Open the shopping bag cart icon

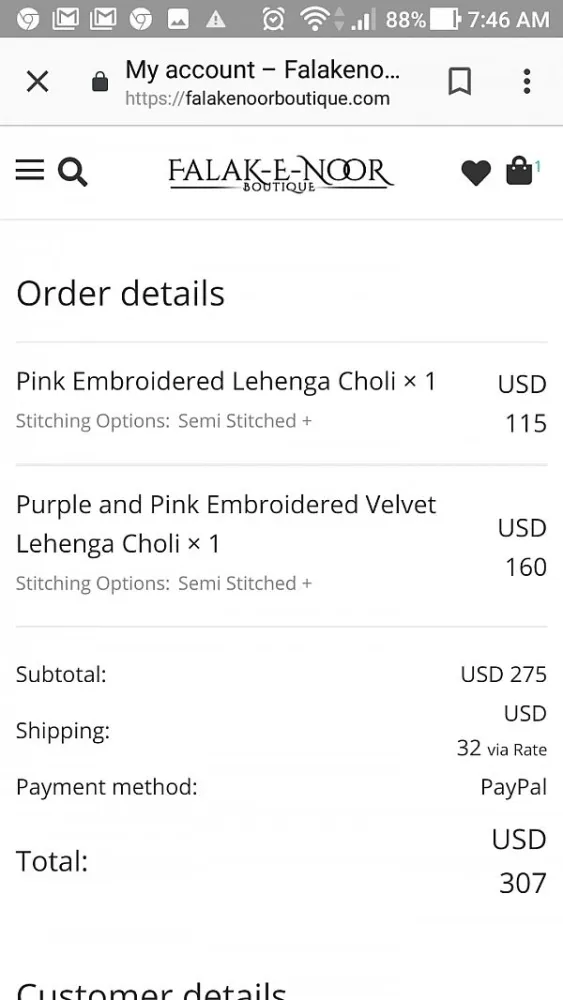click(519, 171)
